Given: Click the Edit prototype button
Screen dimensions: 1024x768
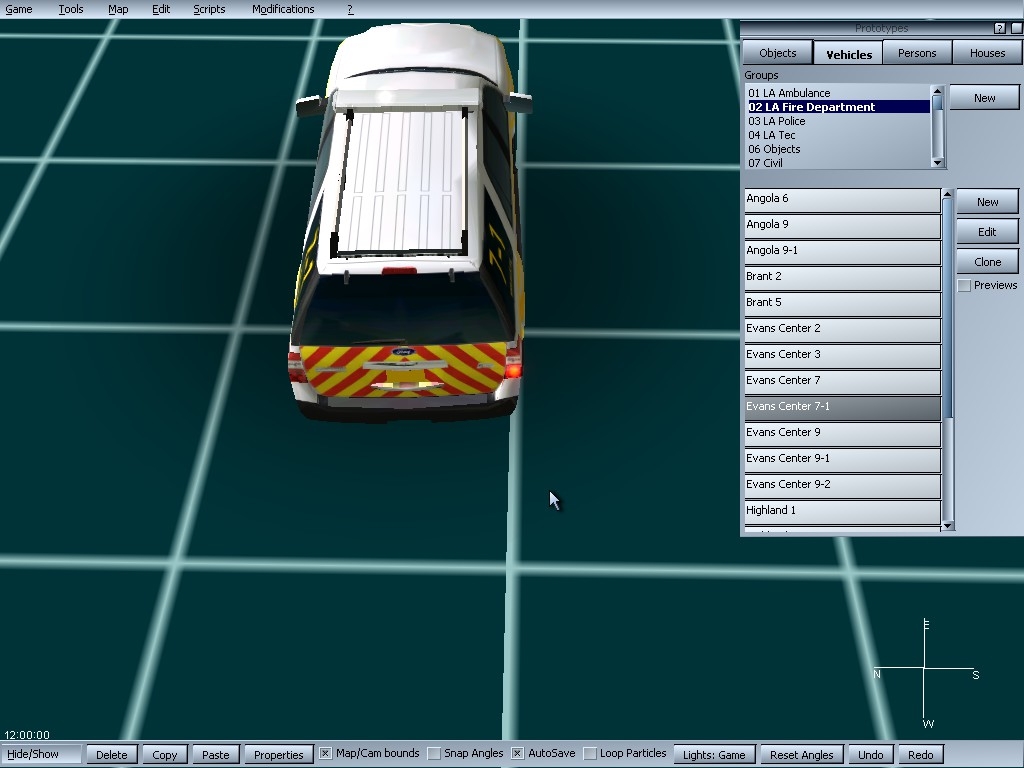Looking at the screenshot, I should click(x=987, y=232).
